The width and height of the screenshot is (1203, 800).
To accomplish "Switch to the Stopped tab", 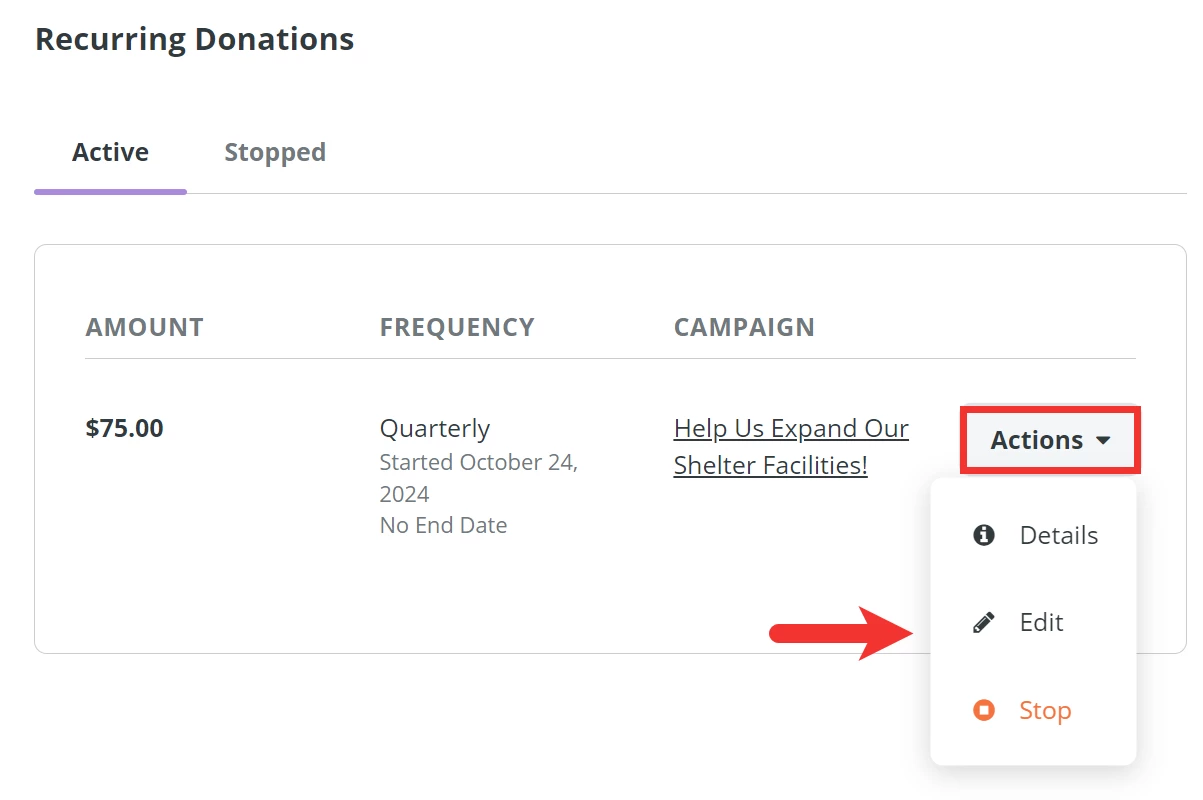I will point(274,152).
